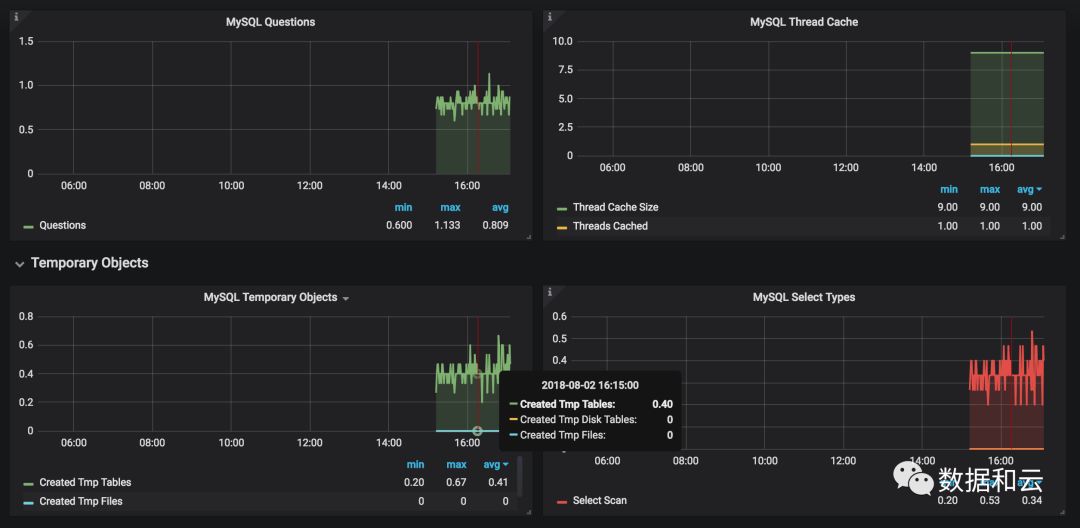Open Created Tmp Files cyan swatch
The width and height of the screenshot is (1080, 528).
pyautogui.click(x=28, y=503)
